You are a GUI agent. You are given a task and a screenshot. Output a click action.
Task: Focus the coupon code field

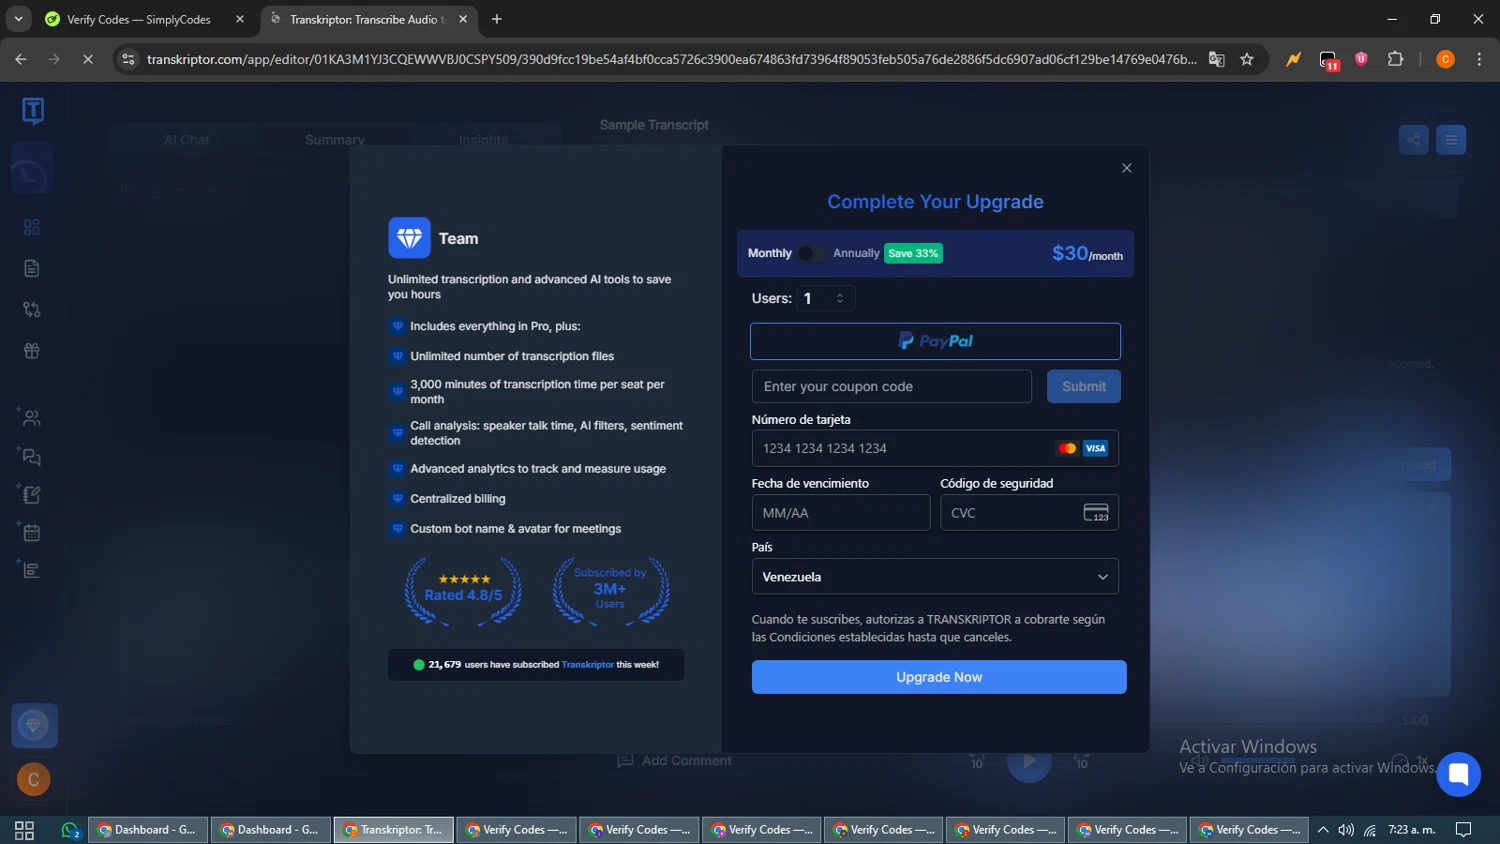891,386
